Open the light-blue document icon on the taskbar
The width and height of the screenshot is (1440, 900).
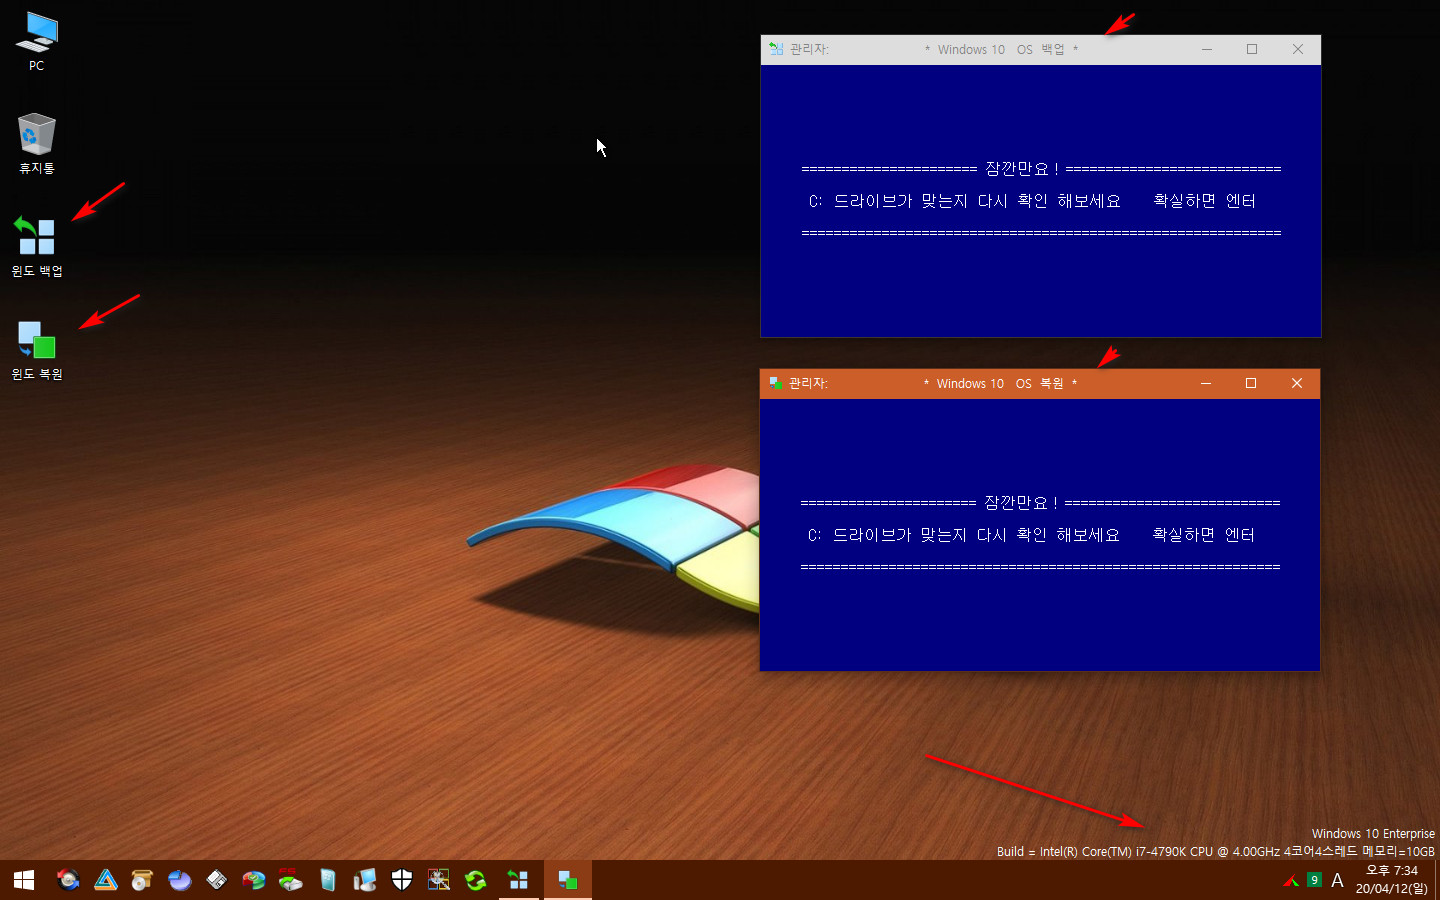[328, 880]
